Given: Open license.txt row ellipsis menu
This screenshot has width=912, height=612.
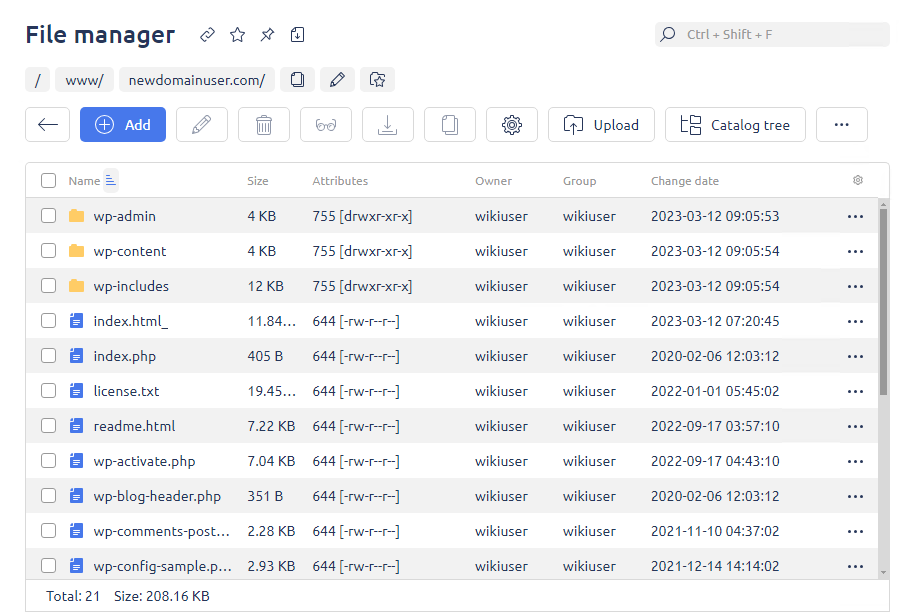Looking at the screenshot, I should point(855,392).
